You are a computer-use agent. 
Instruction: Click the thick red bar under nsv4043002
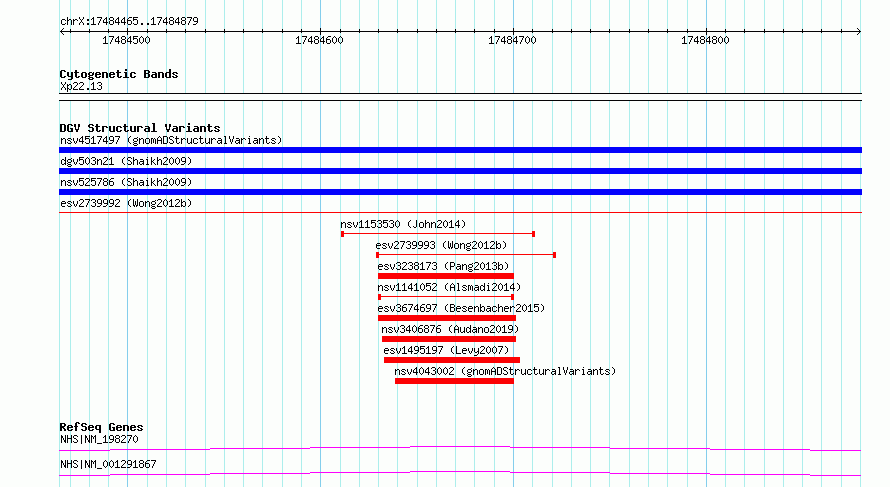click(x=454, y=381)
